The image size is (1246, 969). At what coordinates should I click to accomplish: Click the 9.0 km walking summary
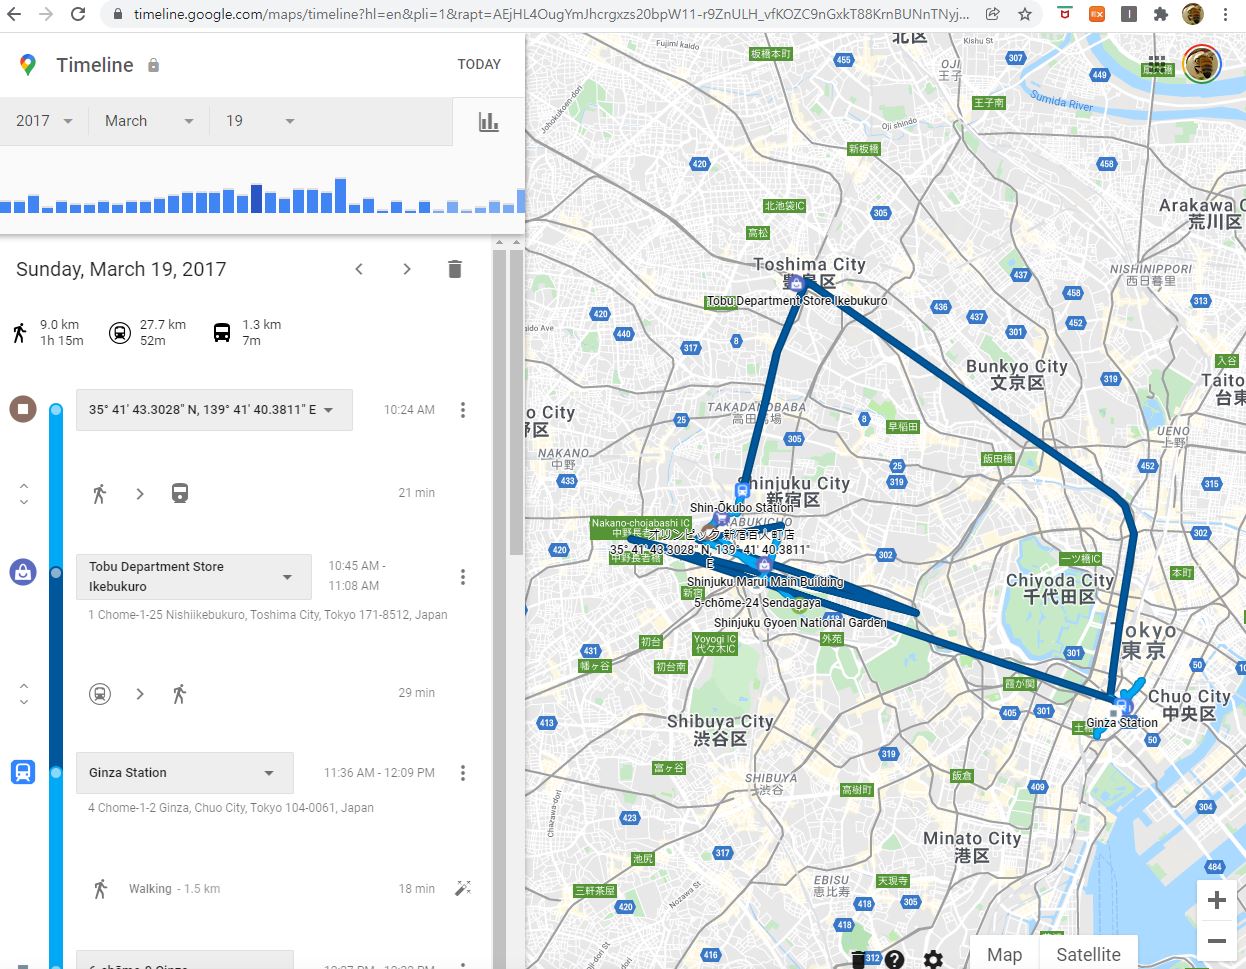point(46,332)
